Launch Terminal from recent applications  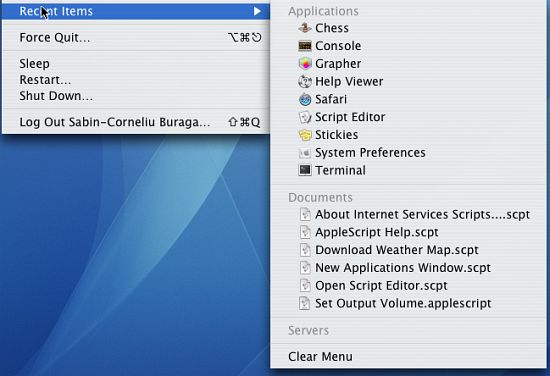click(x=408, y=170)
